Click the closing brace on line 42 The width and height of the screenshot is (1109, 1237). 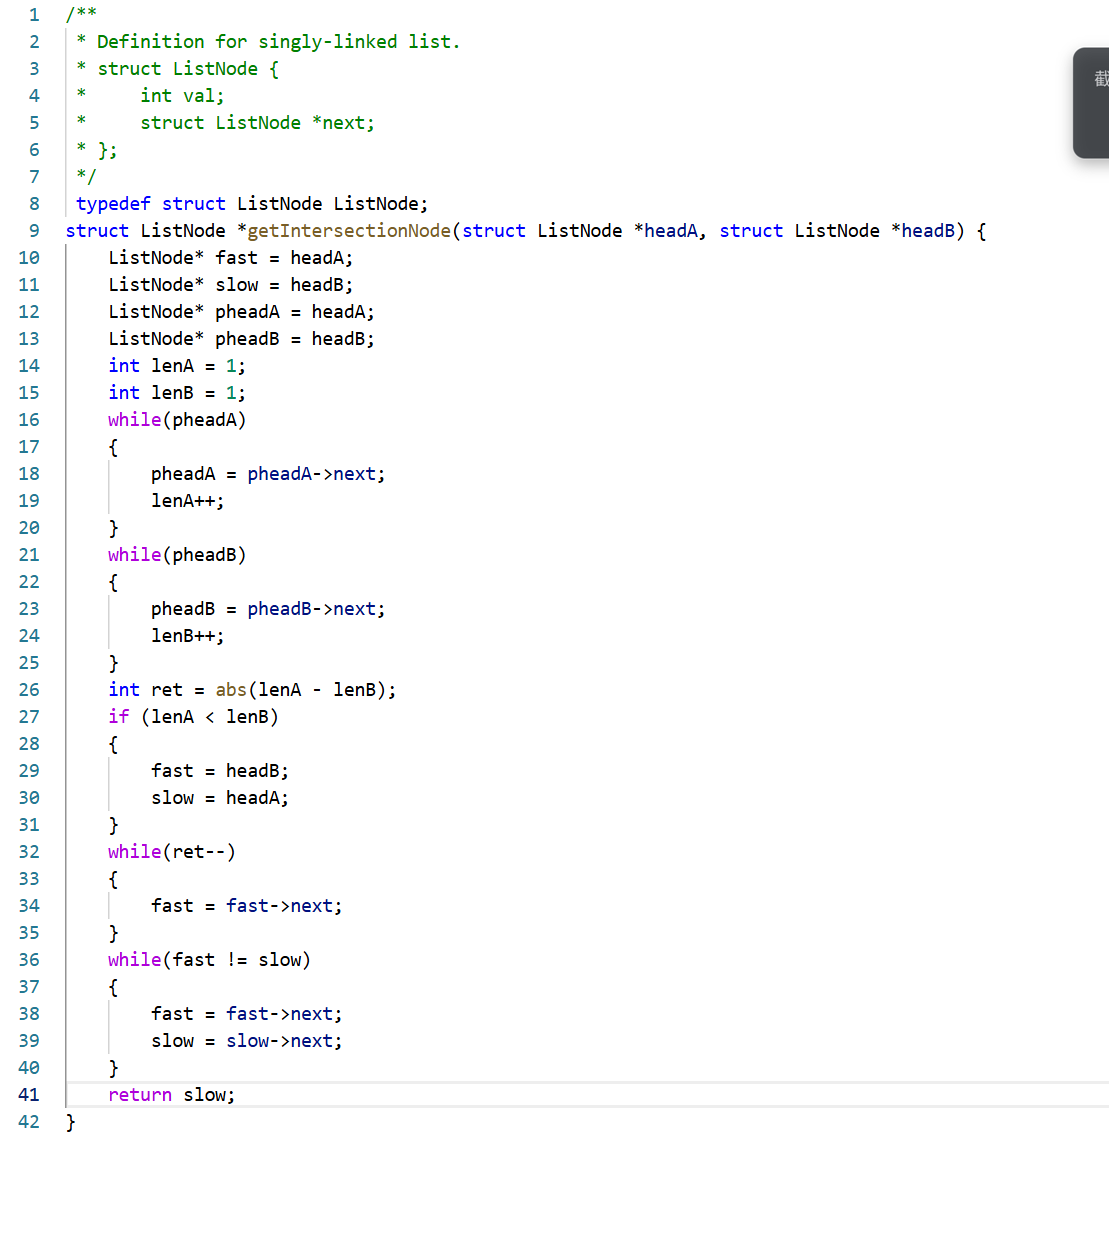(70, 1122)
